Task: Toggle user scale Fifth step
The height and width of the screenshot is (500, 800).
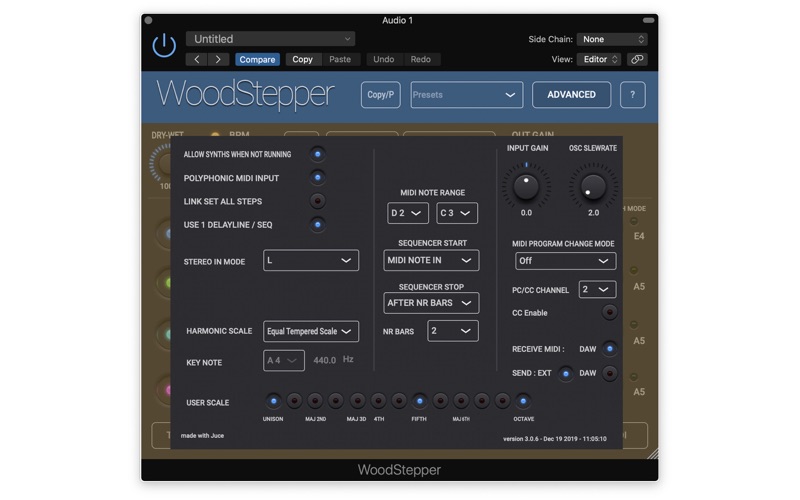Action: pyautogui.click(x=419, y=401)
